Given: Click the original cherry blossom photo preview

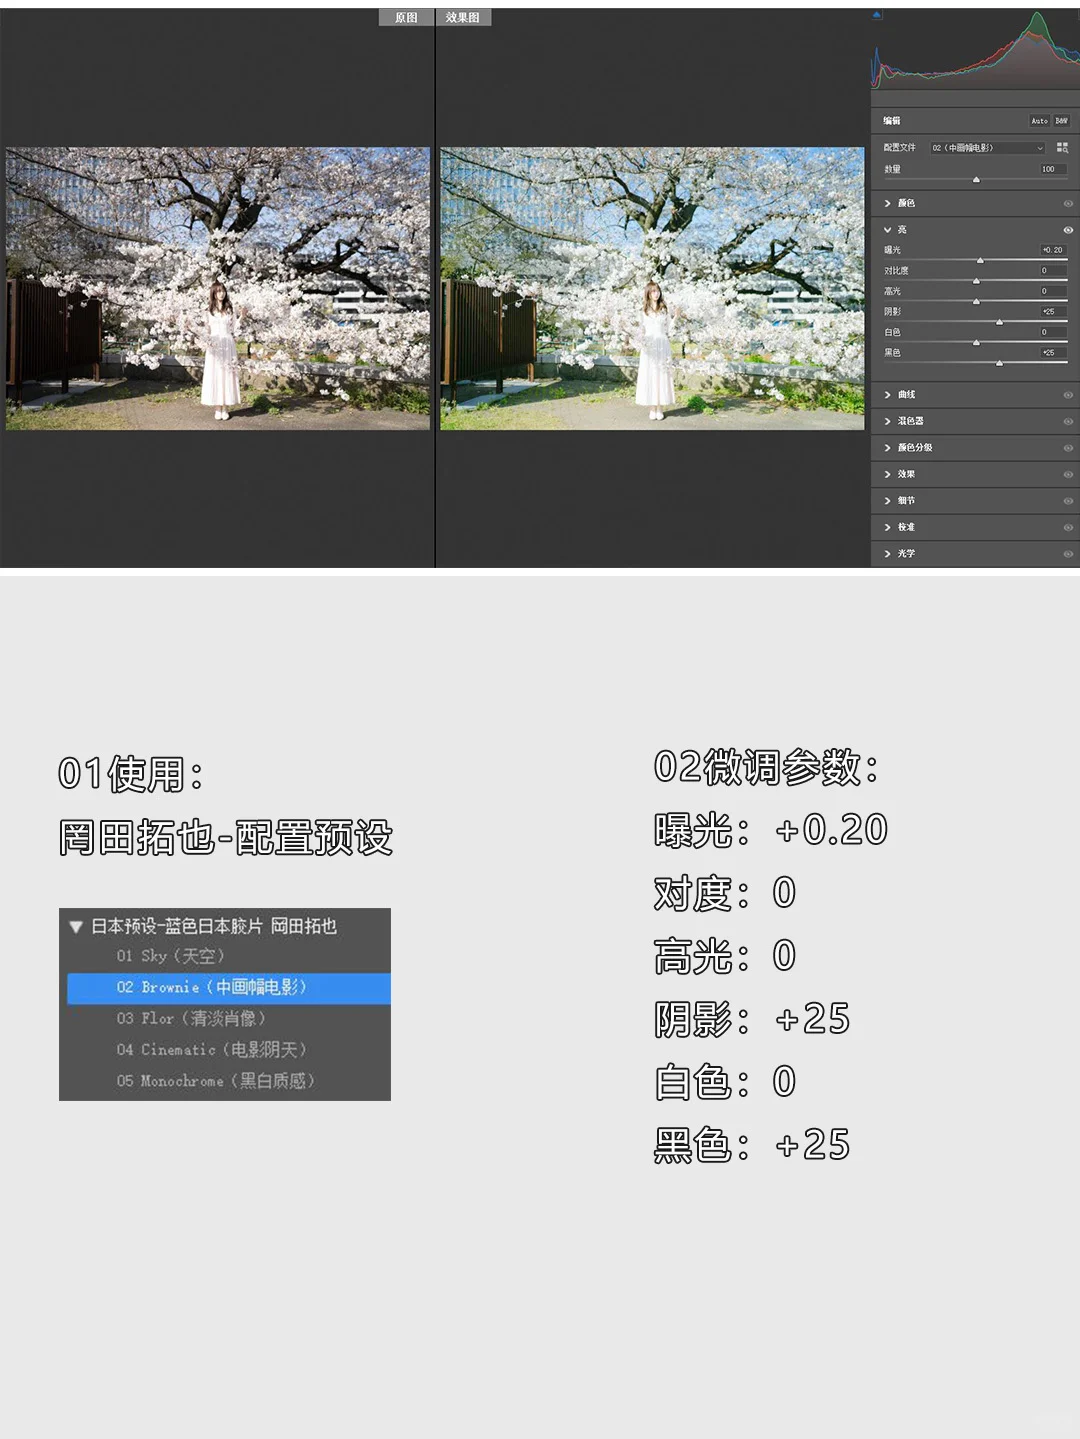Looking at the screenshot, I should 218,289.
